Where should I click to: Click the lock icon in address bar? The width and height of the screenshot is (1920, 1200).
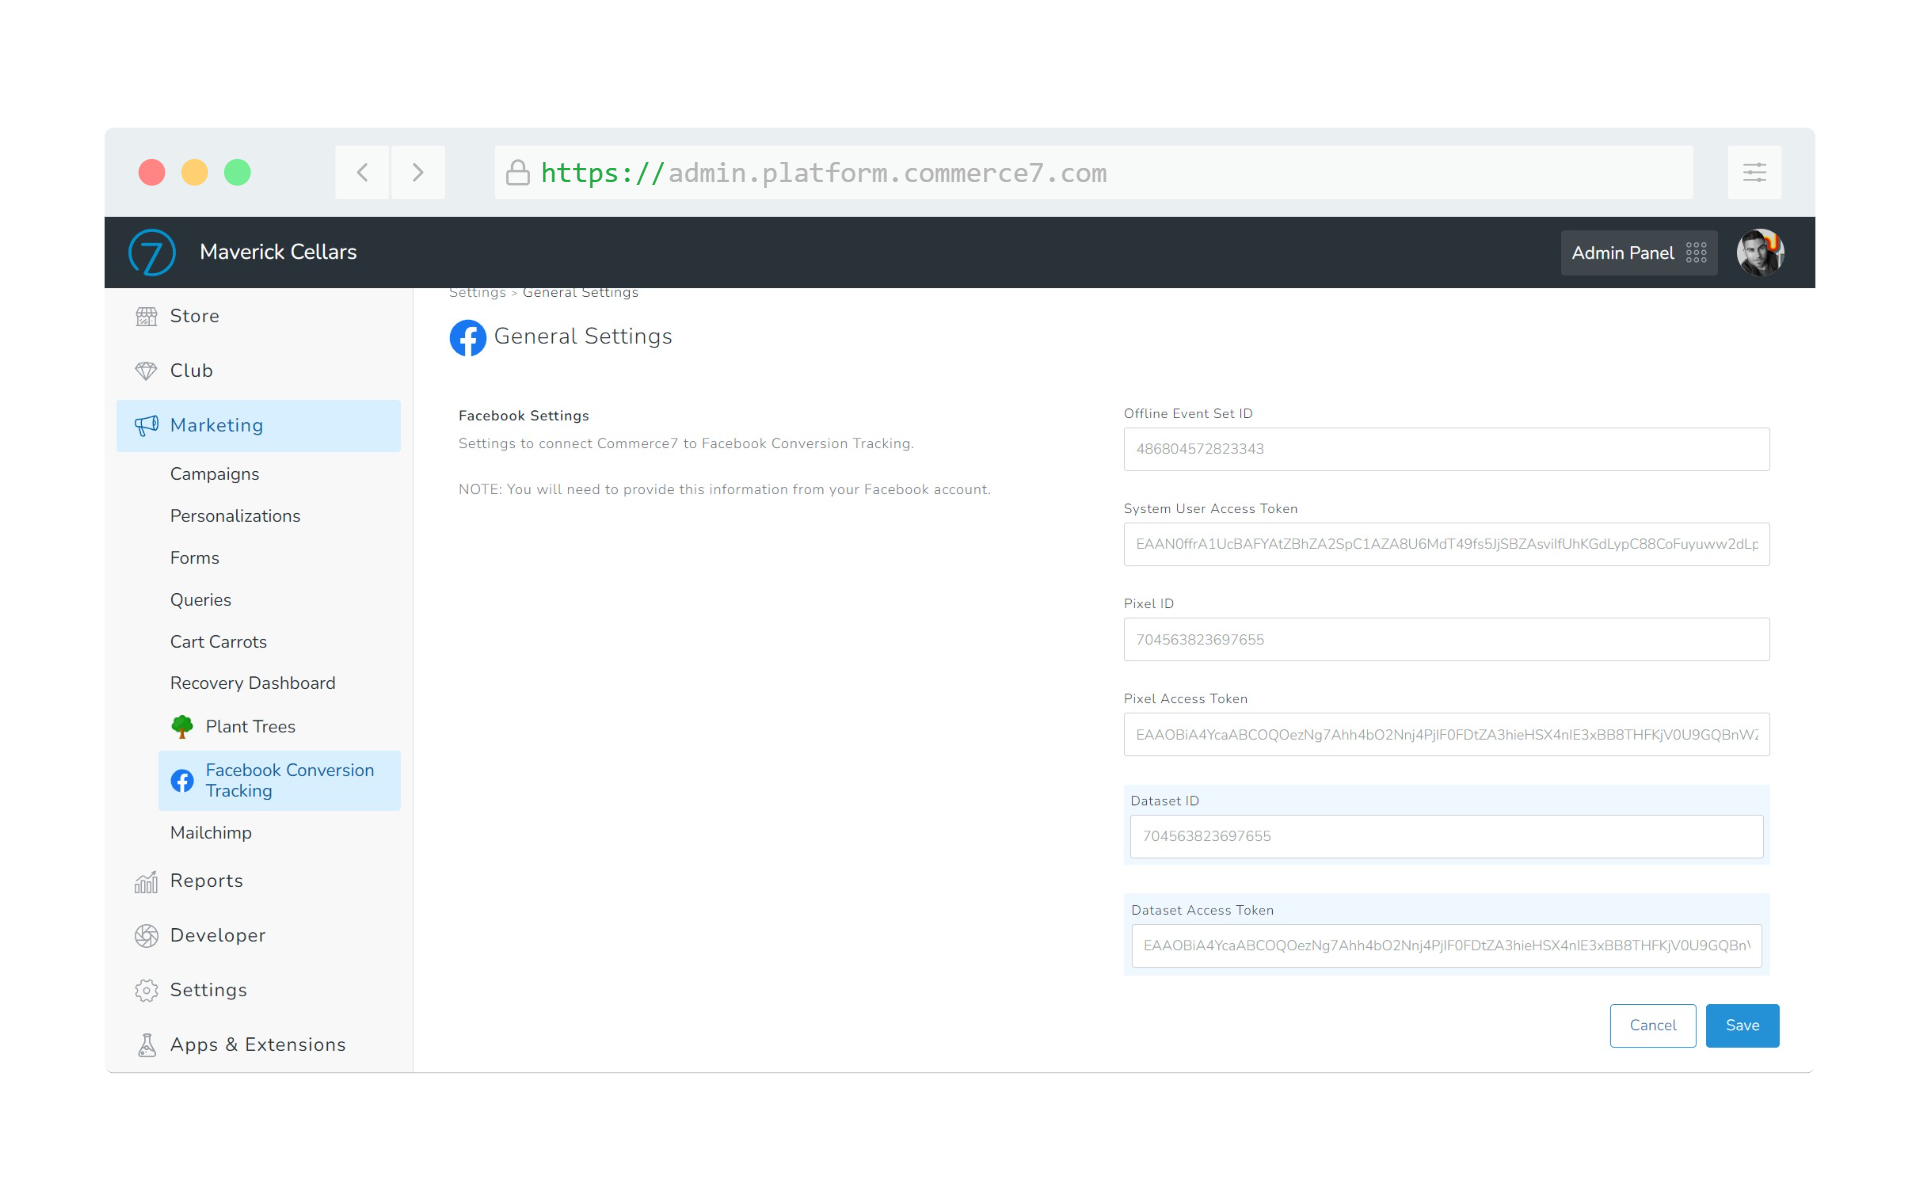pyautogui.click(x=517, y=173)
